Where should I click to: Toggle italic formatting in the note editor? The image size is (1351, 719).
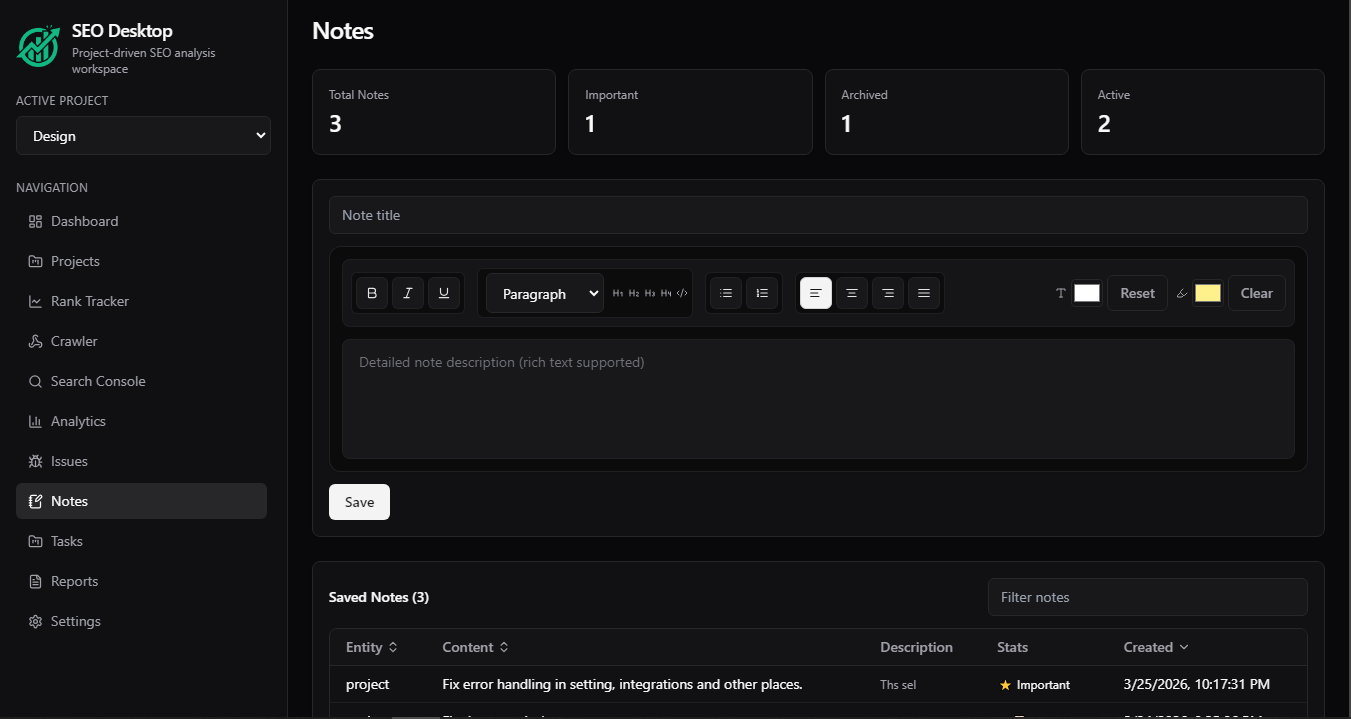point(408,293)
